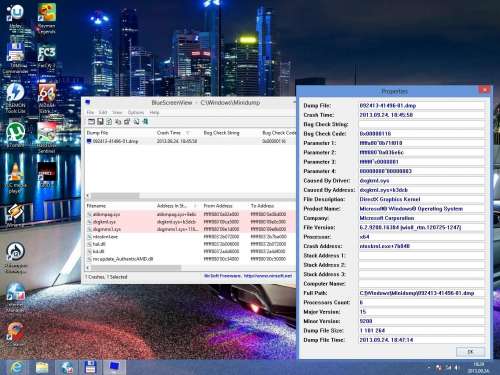The height and width of the screenshot is (375, 500).
Task: Open the Total Commander desktop shortcut
Action: click(x=15, y=58)
